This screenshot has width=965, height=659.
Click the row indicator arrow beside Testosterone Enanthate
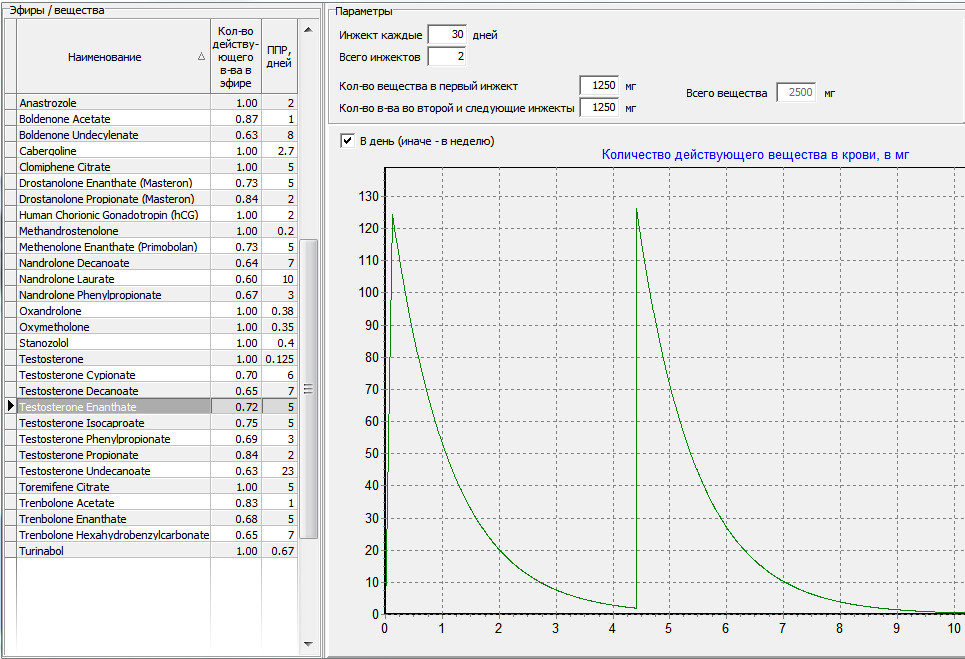click(x=10, y=407)
